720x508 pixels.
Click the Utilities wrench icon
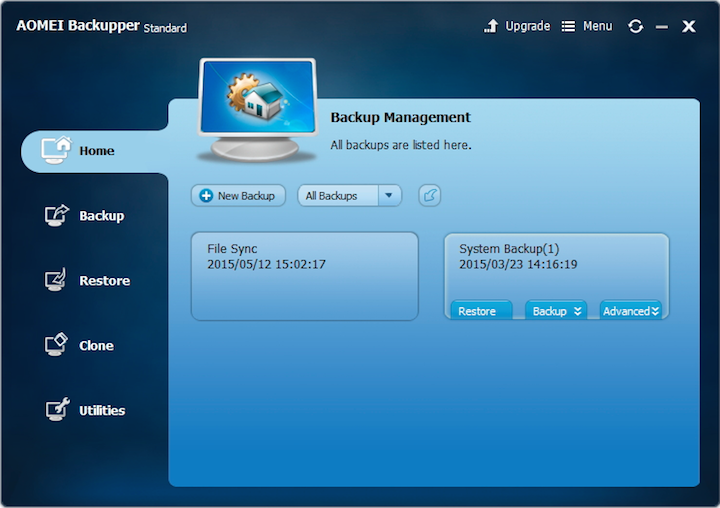pos(57,409)
